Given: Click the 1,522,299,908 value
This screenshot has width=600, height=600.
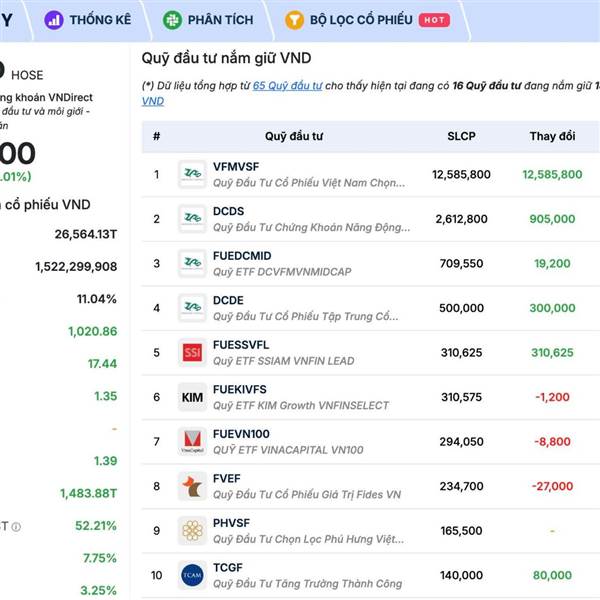Looking at the screenshot, I should (76, 267).
